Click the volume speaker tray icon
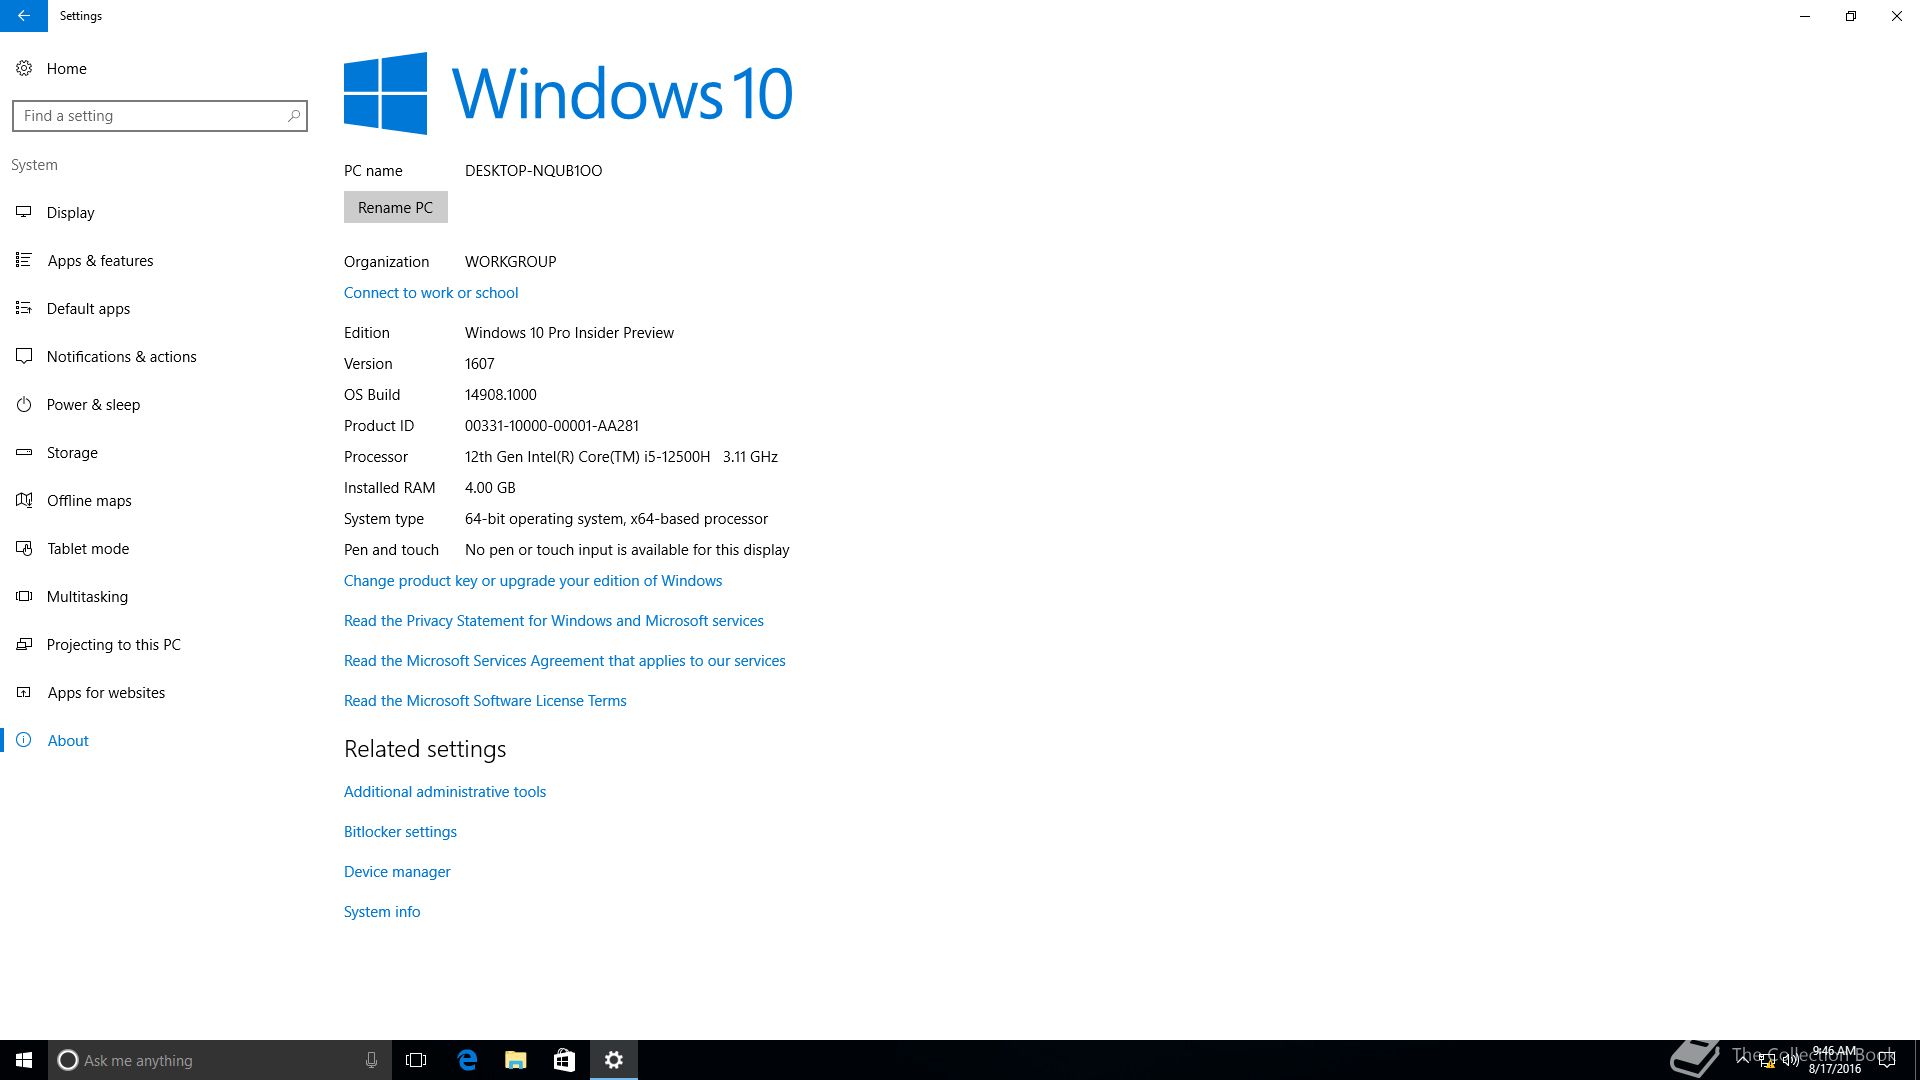The height and width of the screenshot is (1080, 1920). [x=1791, y=1060]
